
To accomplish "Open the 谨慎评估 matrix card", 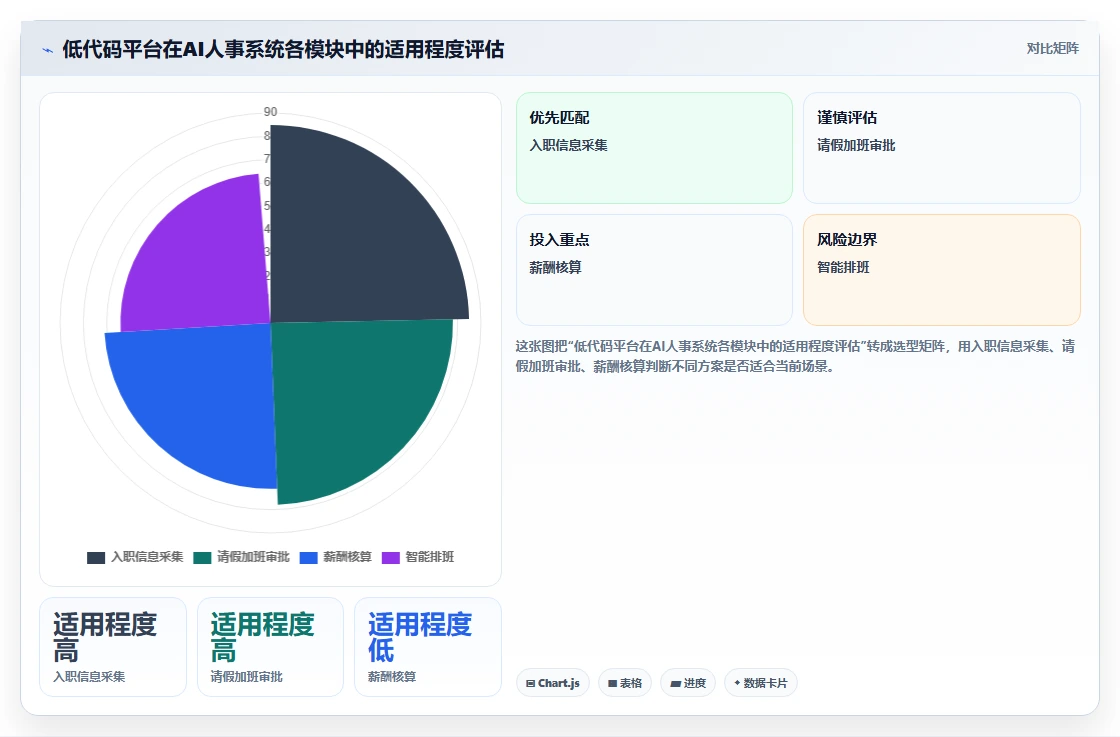I will [x=941, y=148].
